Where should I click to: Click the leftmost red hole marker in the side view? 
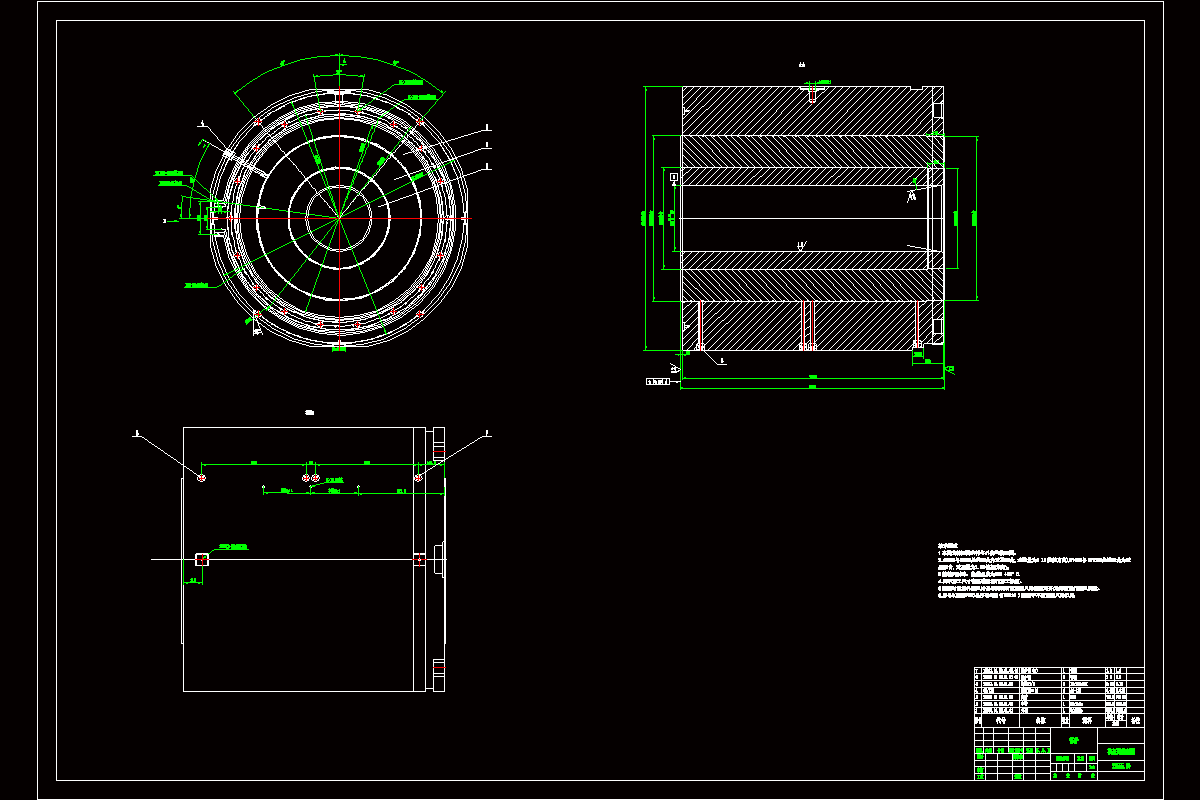[x=202, y=478]
